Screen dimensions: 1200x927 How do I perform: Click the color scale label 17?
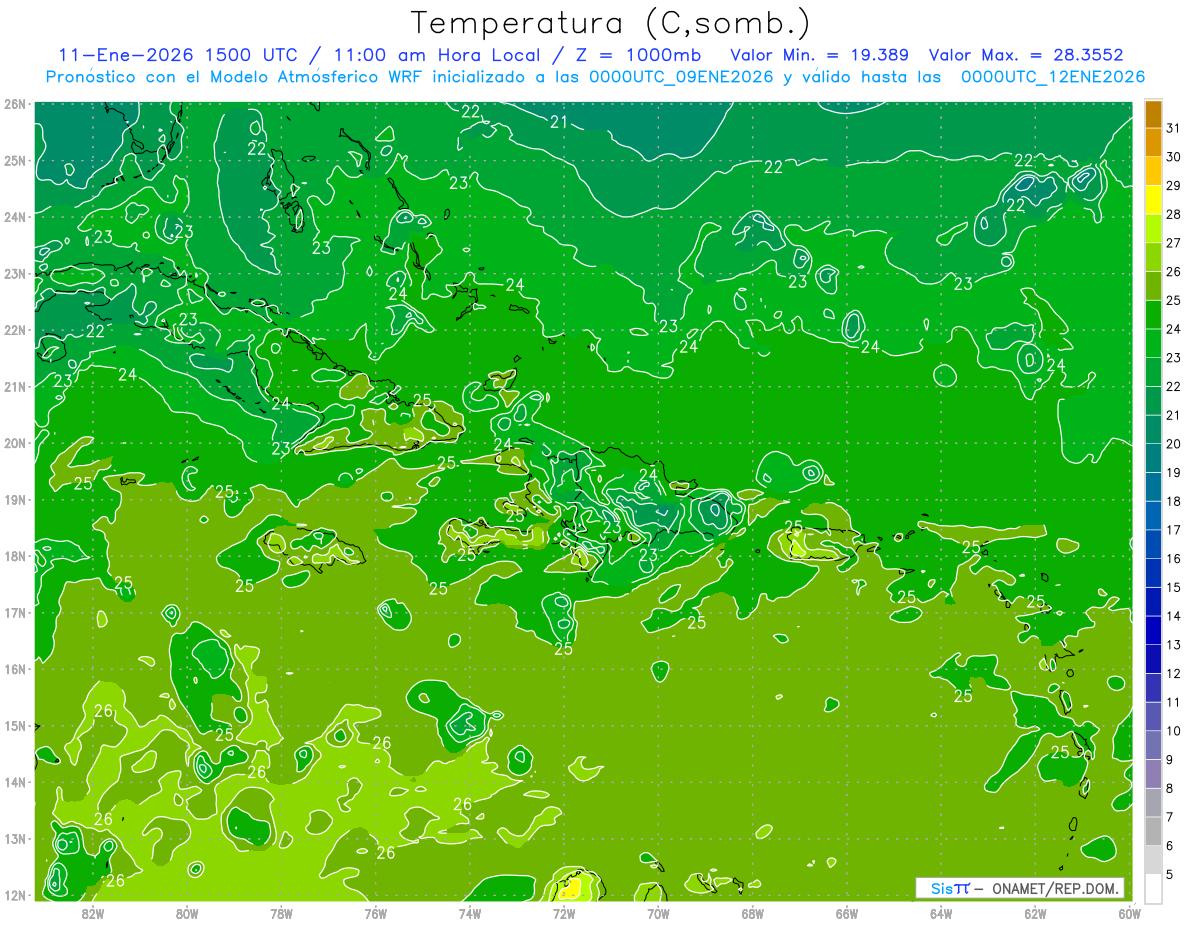click(x=1174, y=530)
